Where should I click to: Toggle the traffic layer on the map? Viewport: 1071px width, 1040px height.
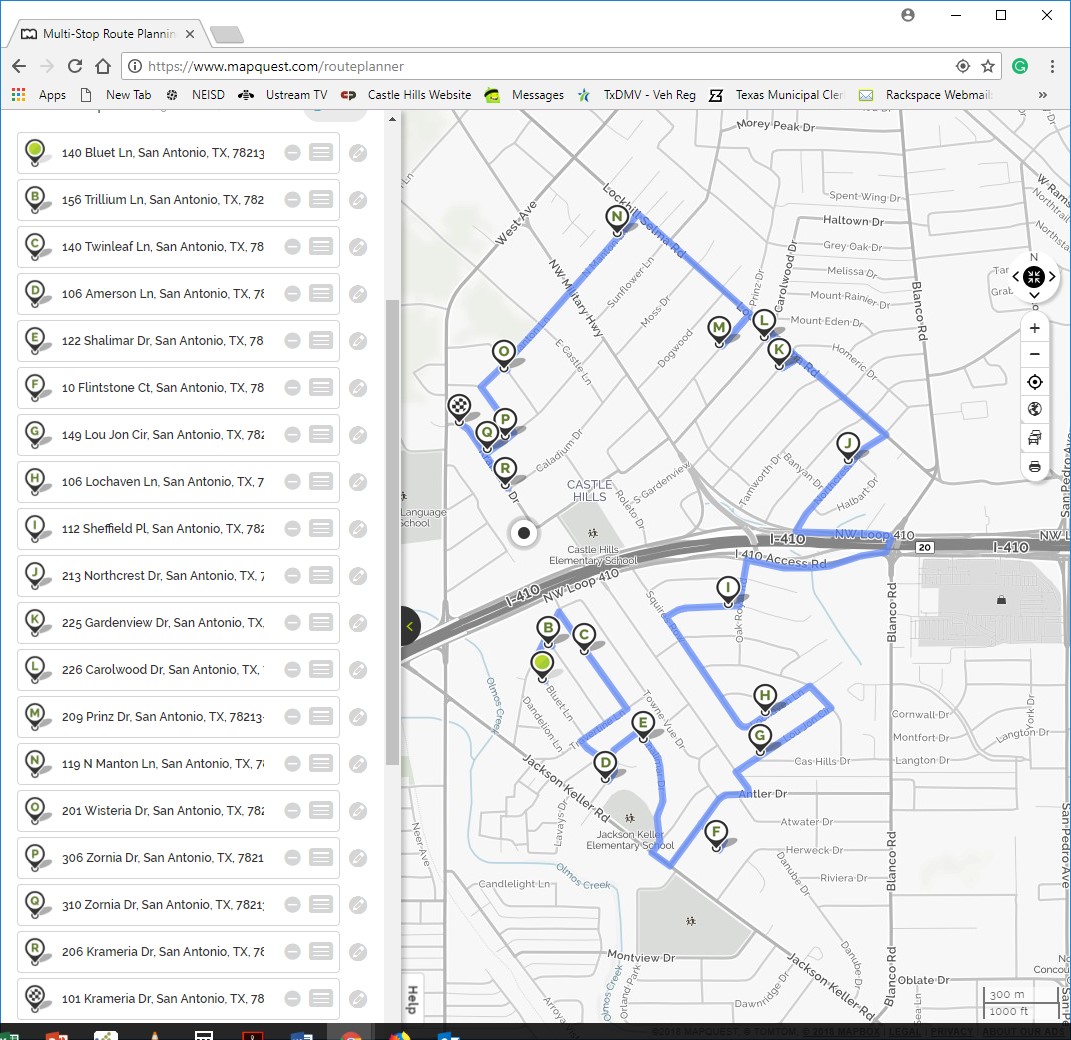[x=1034, y=438]
